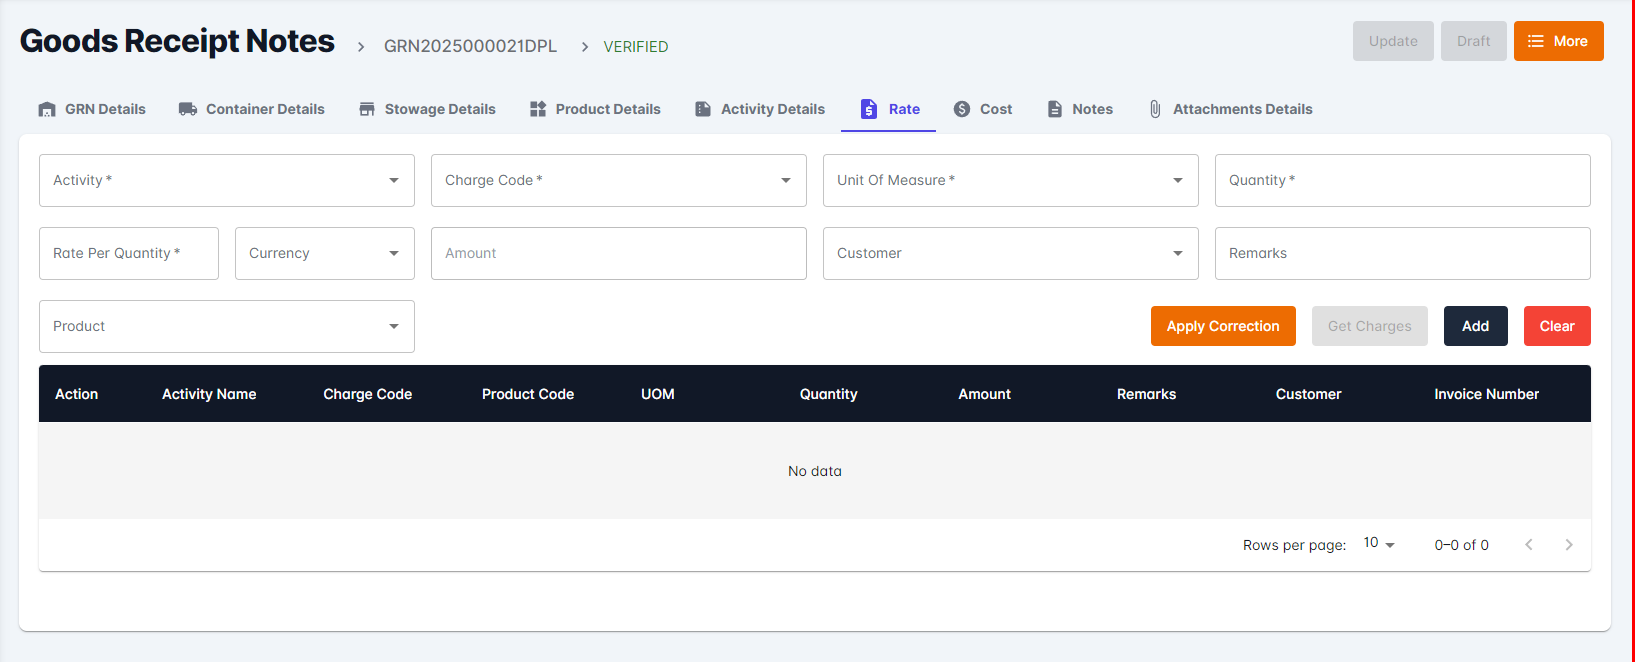
Task: Click the Activity Details document icon
Action: click(703, 109)
